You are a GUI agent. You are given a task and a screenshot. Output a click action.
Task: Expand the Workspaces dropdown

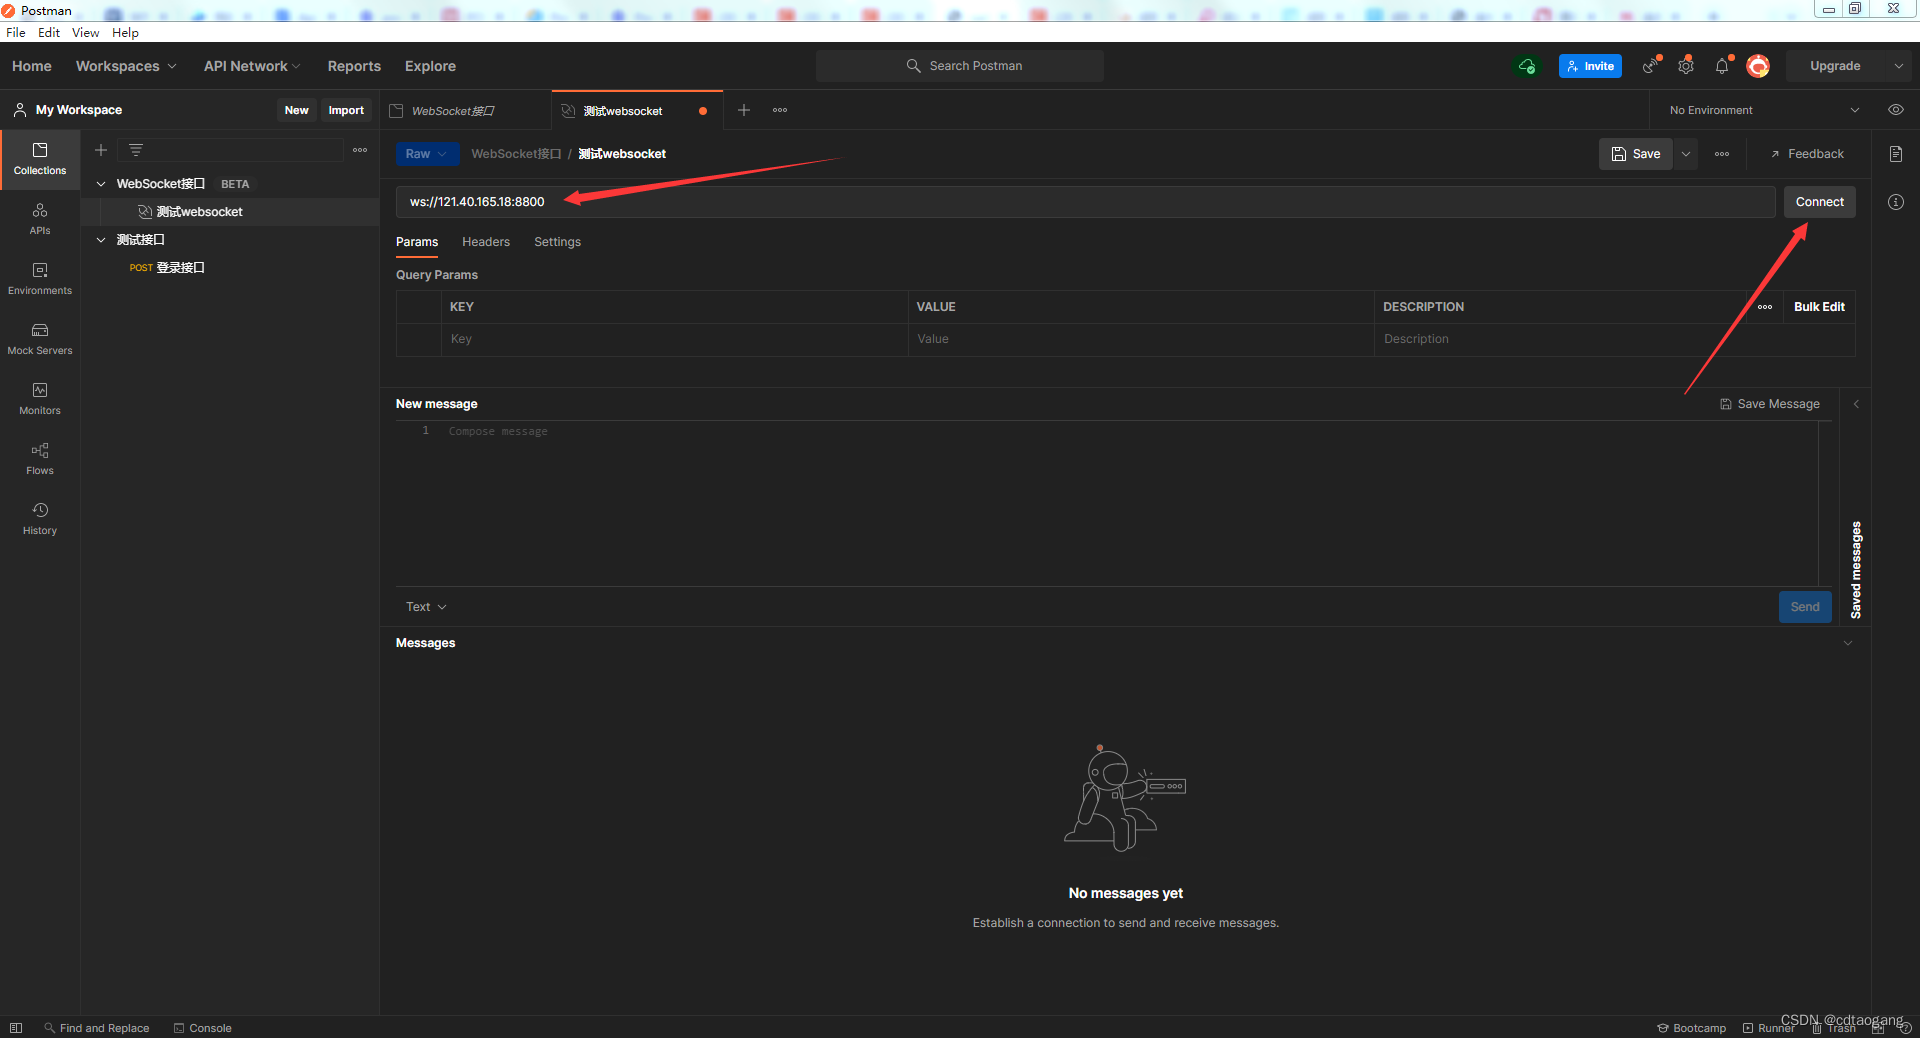pos(126,66)
